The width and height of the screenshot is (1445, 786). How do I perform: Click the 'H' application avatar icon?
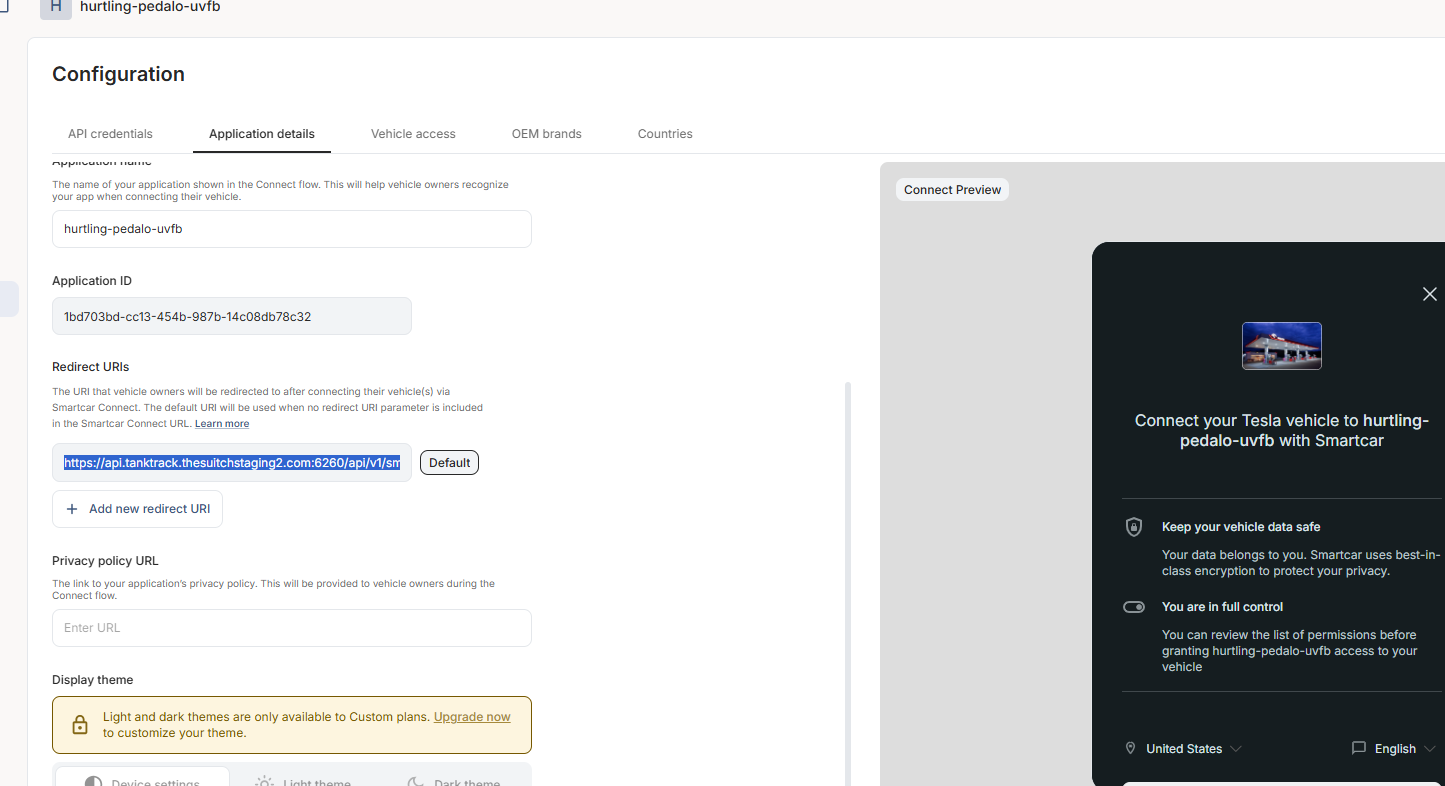pos(56,8)
